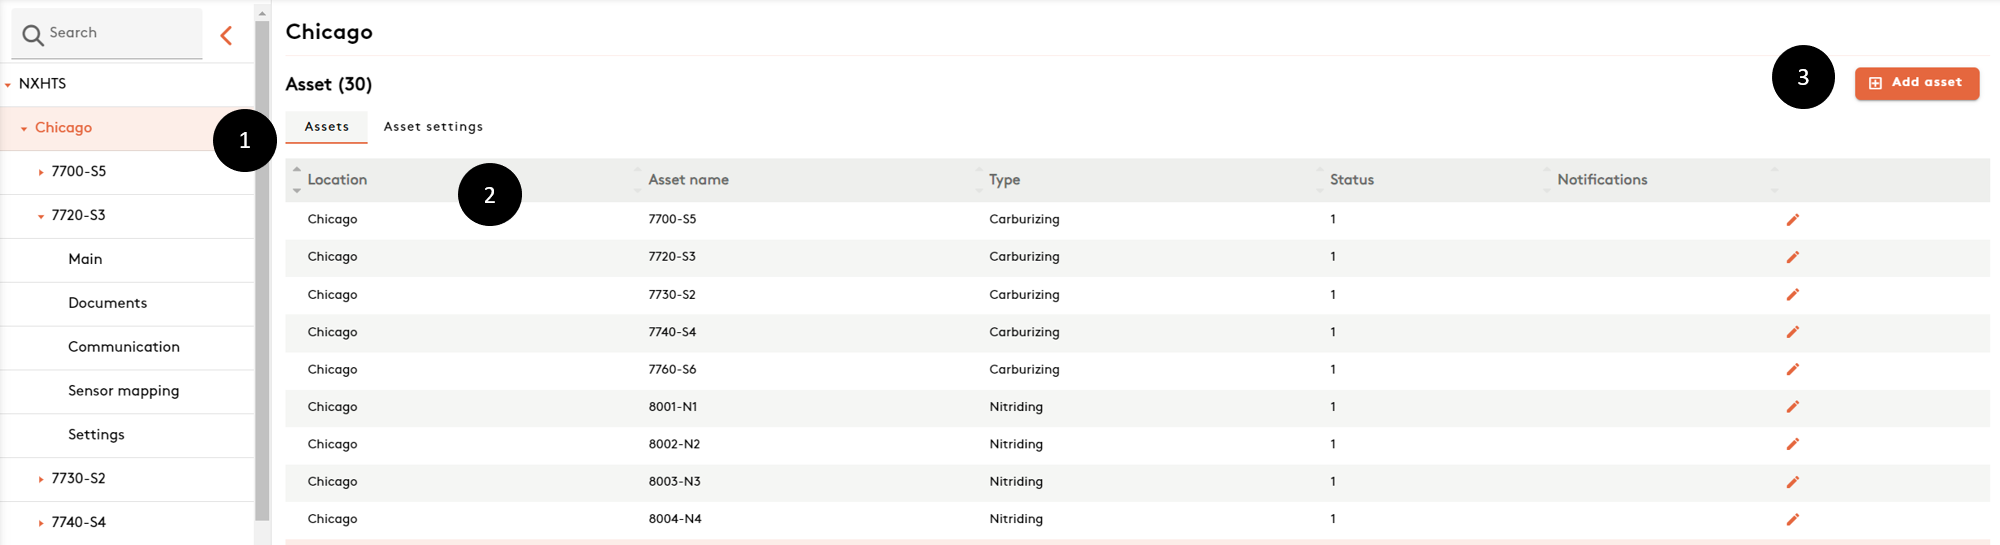Edit asset 8003-N3 using pencil icon
2000x545 pixels.
(1792, 482)
